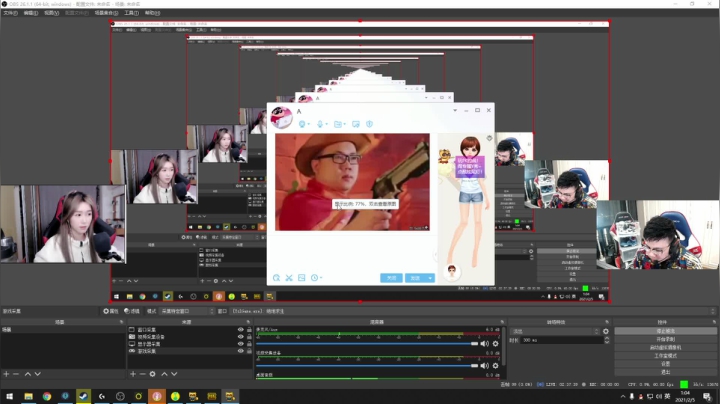Open source properties gear below the sources list

point(152,374)
